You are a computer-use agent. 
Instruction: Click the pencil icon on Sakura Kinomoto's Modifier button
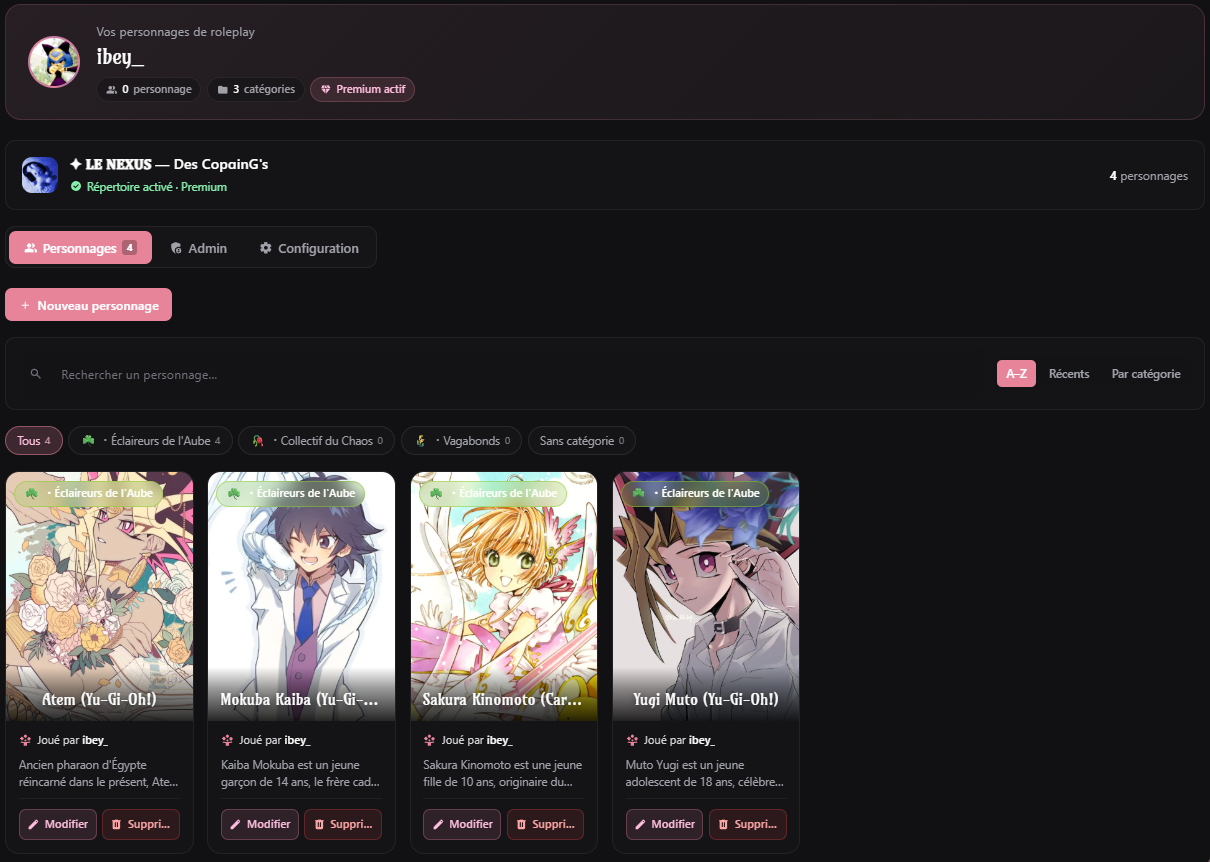point(437,825)
